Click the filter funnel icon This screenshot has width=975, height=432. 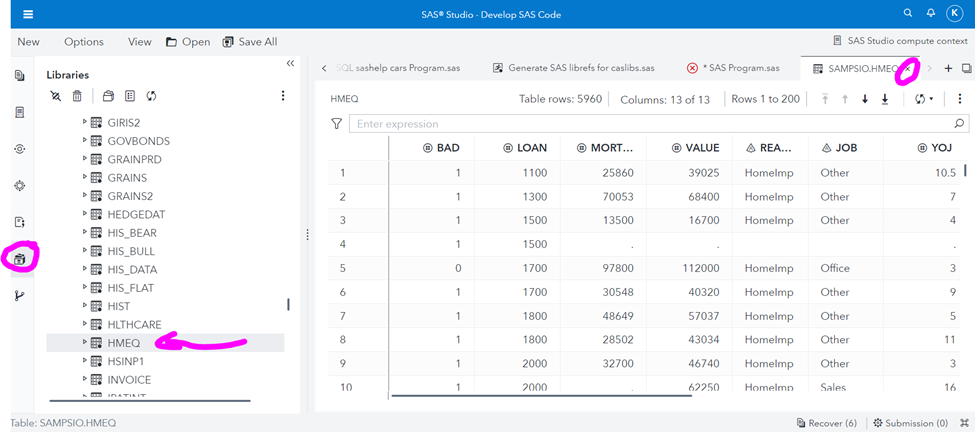pyautogui.click(x=336, y=124)
